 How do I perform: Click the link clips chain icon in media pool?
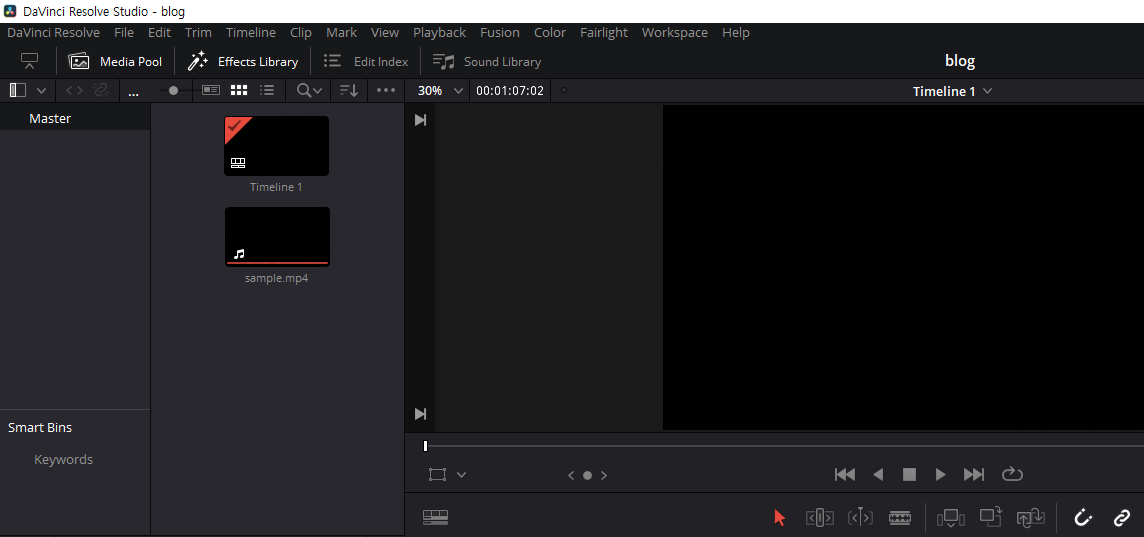pyautogui.click(x=101, y=90)
